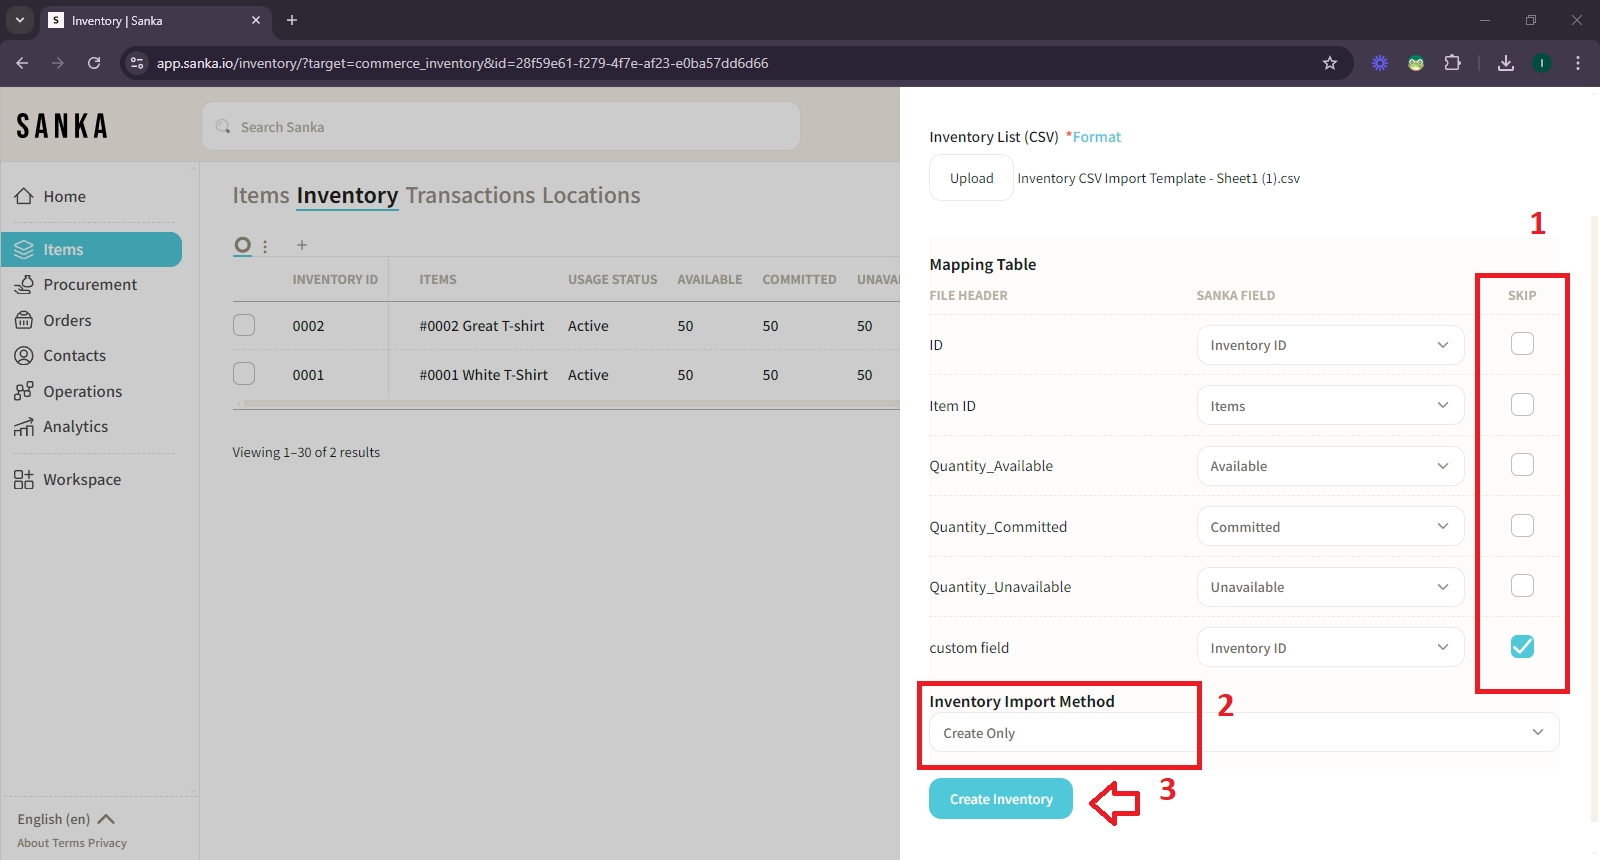1600x860 pixels.
Task: Open Procurement from the sidebar icon
Action: (24, 285)
